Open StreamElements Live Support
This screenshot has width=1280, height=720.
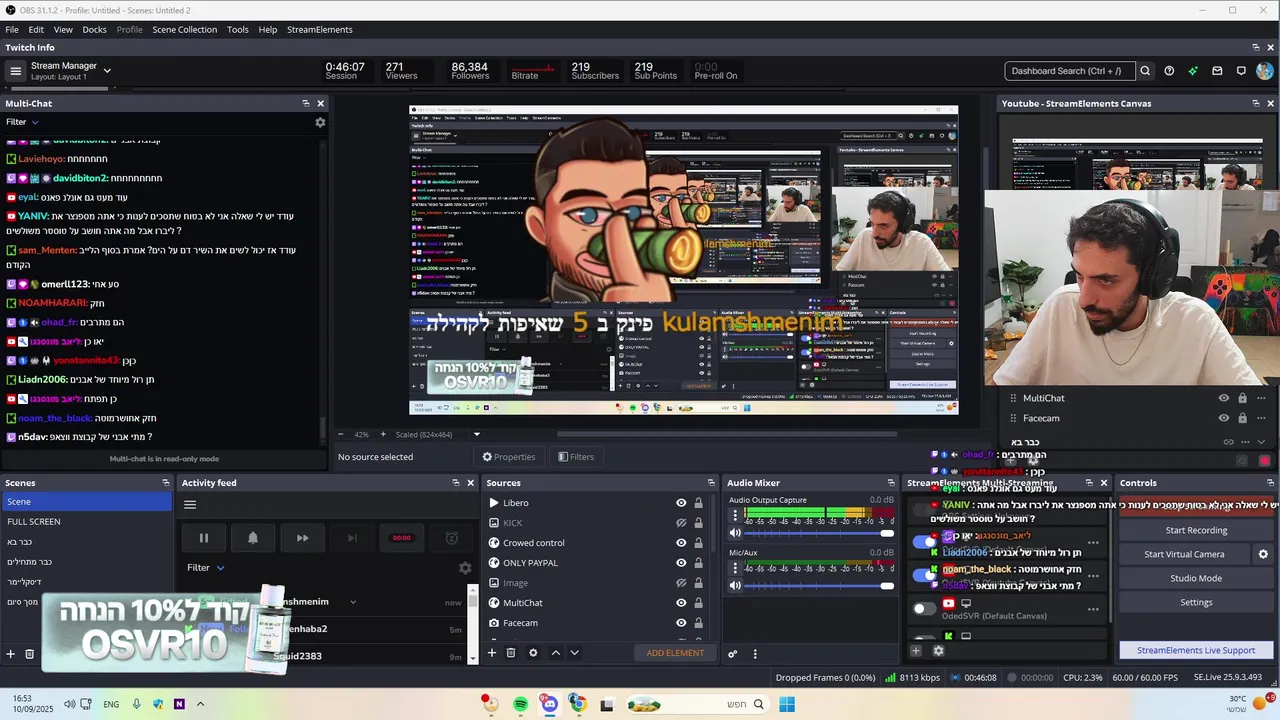coord(1196,650)
